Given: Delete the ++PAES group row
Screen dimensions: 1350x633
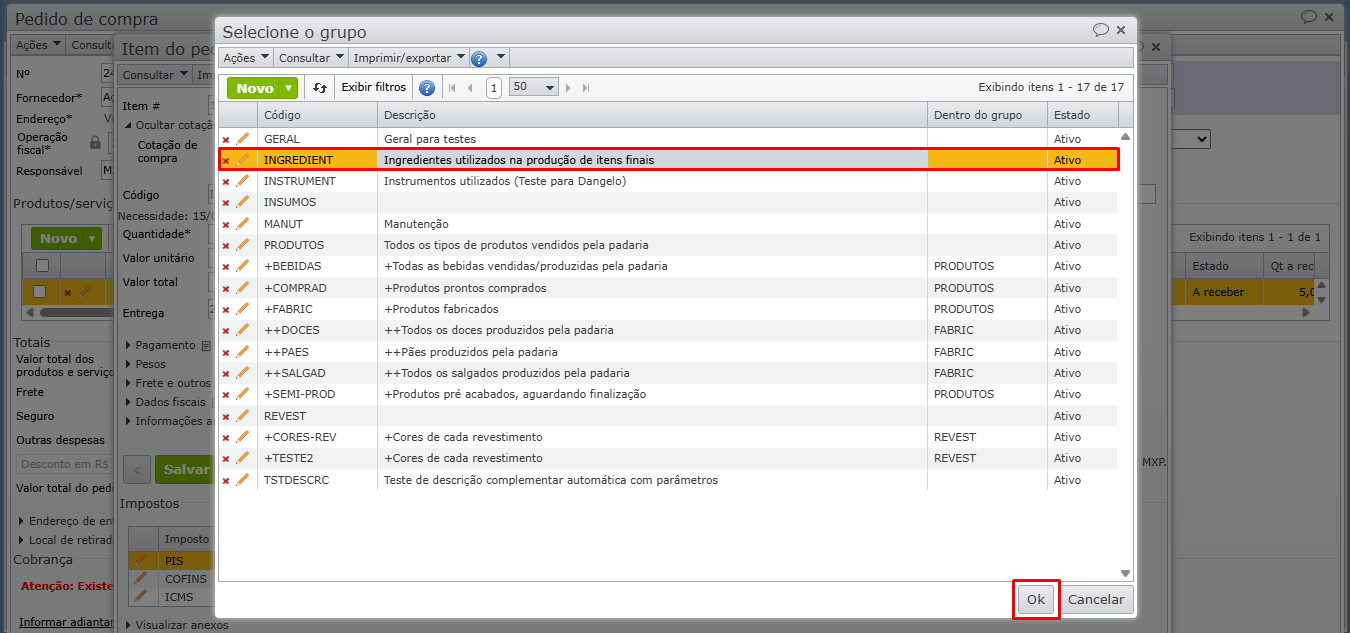Looking at the screenshot, I should [226, 352].
